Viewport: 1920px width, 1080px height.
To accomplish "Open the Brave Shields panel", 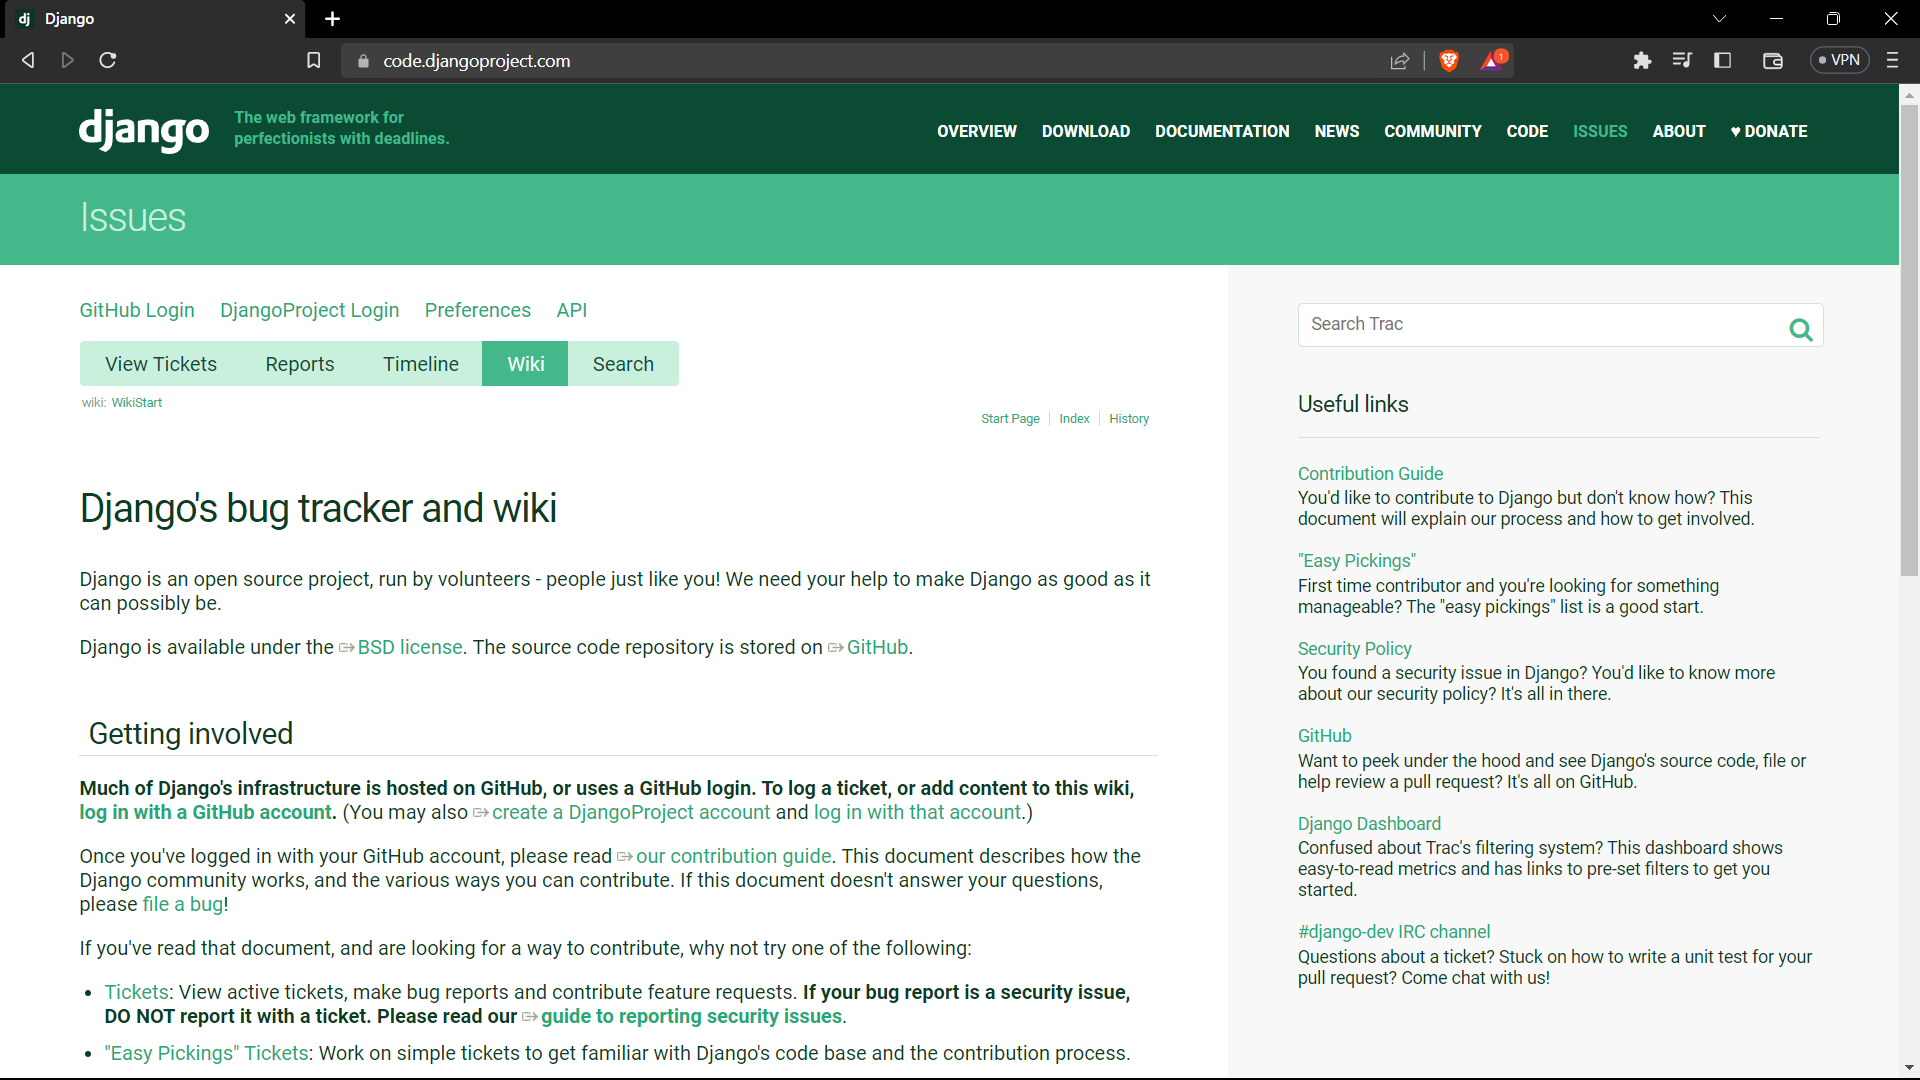I will 1449,60.
